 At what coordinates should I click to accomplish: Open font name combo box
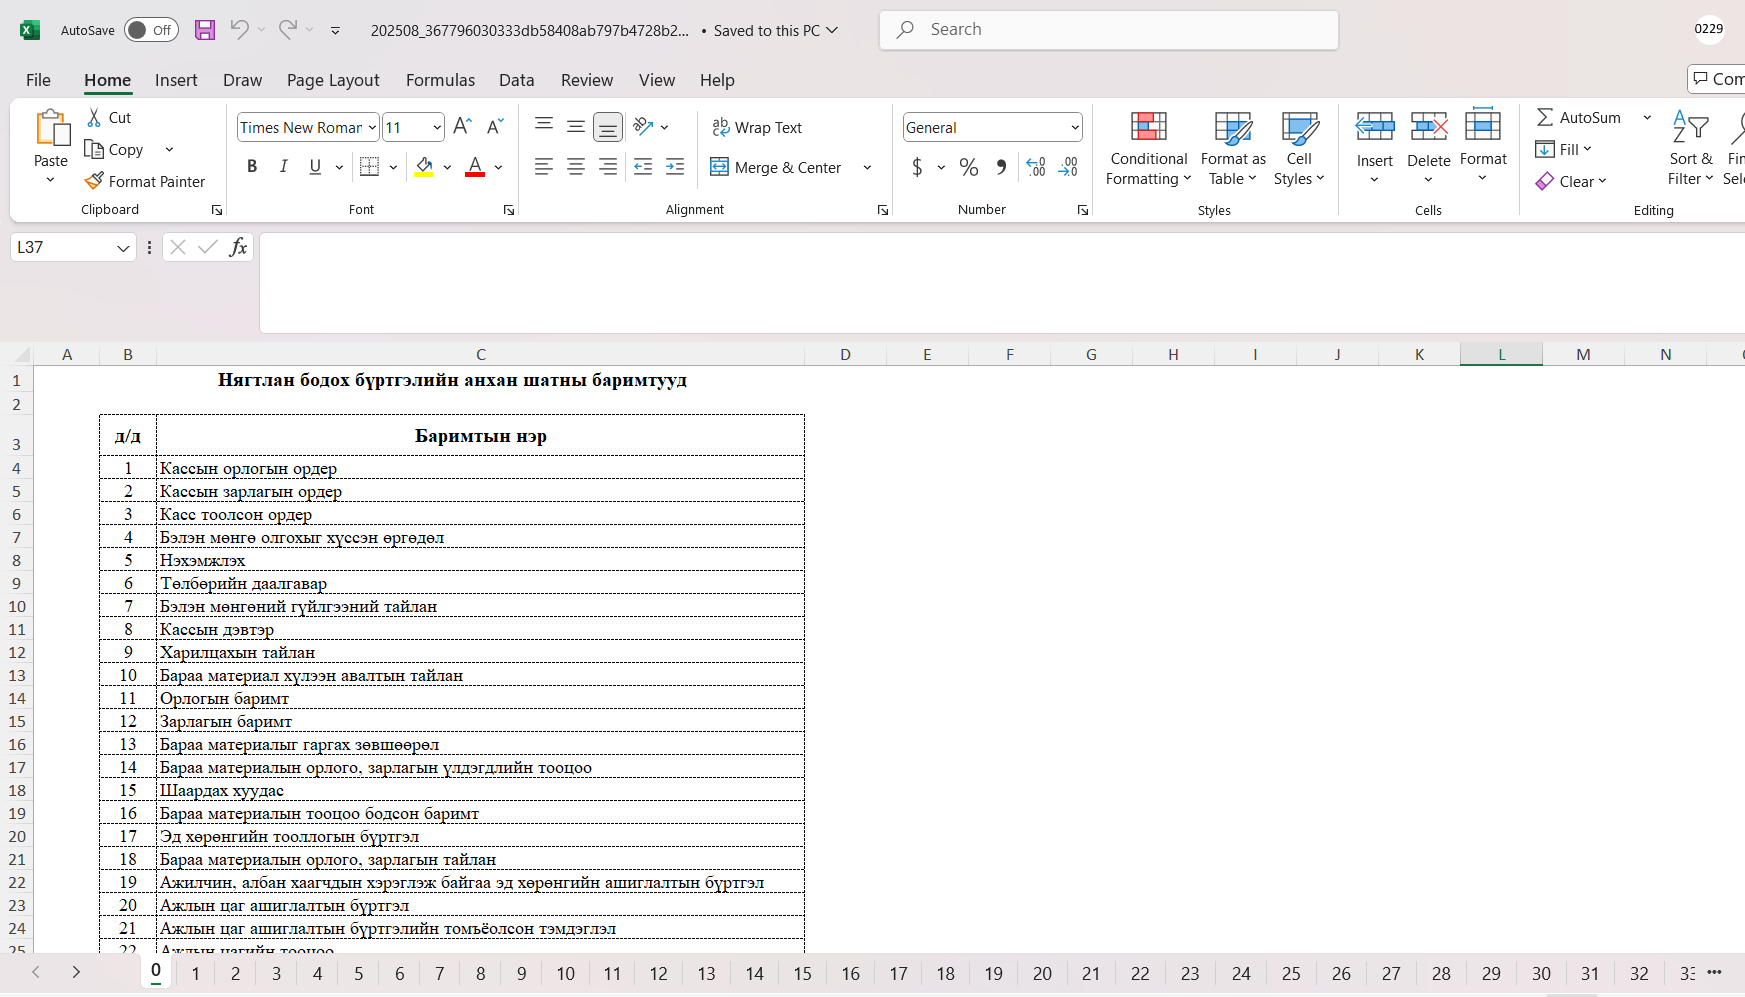tap(308, 127)
